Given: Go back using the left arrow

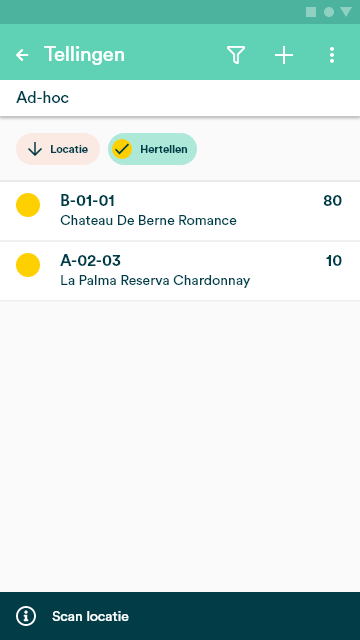Looking at the screenshot, I should [x=22, y=55].
